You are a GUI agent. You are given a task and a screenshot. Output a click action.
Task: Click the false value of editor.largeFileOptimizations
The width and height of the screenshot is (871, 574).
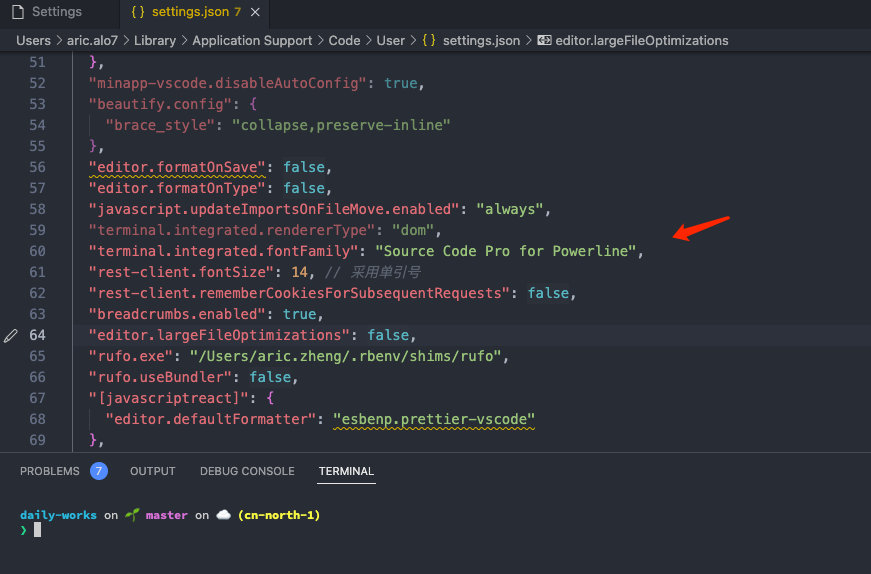pos(388,335)
